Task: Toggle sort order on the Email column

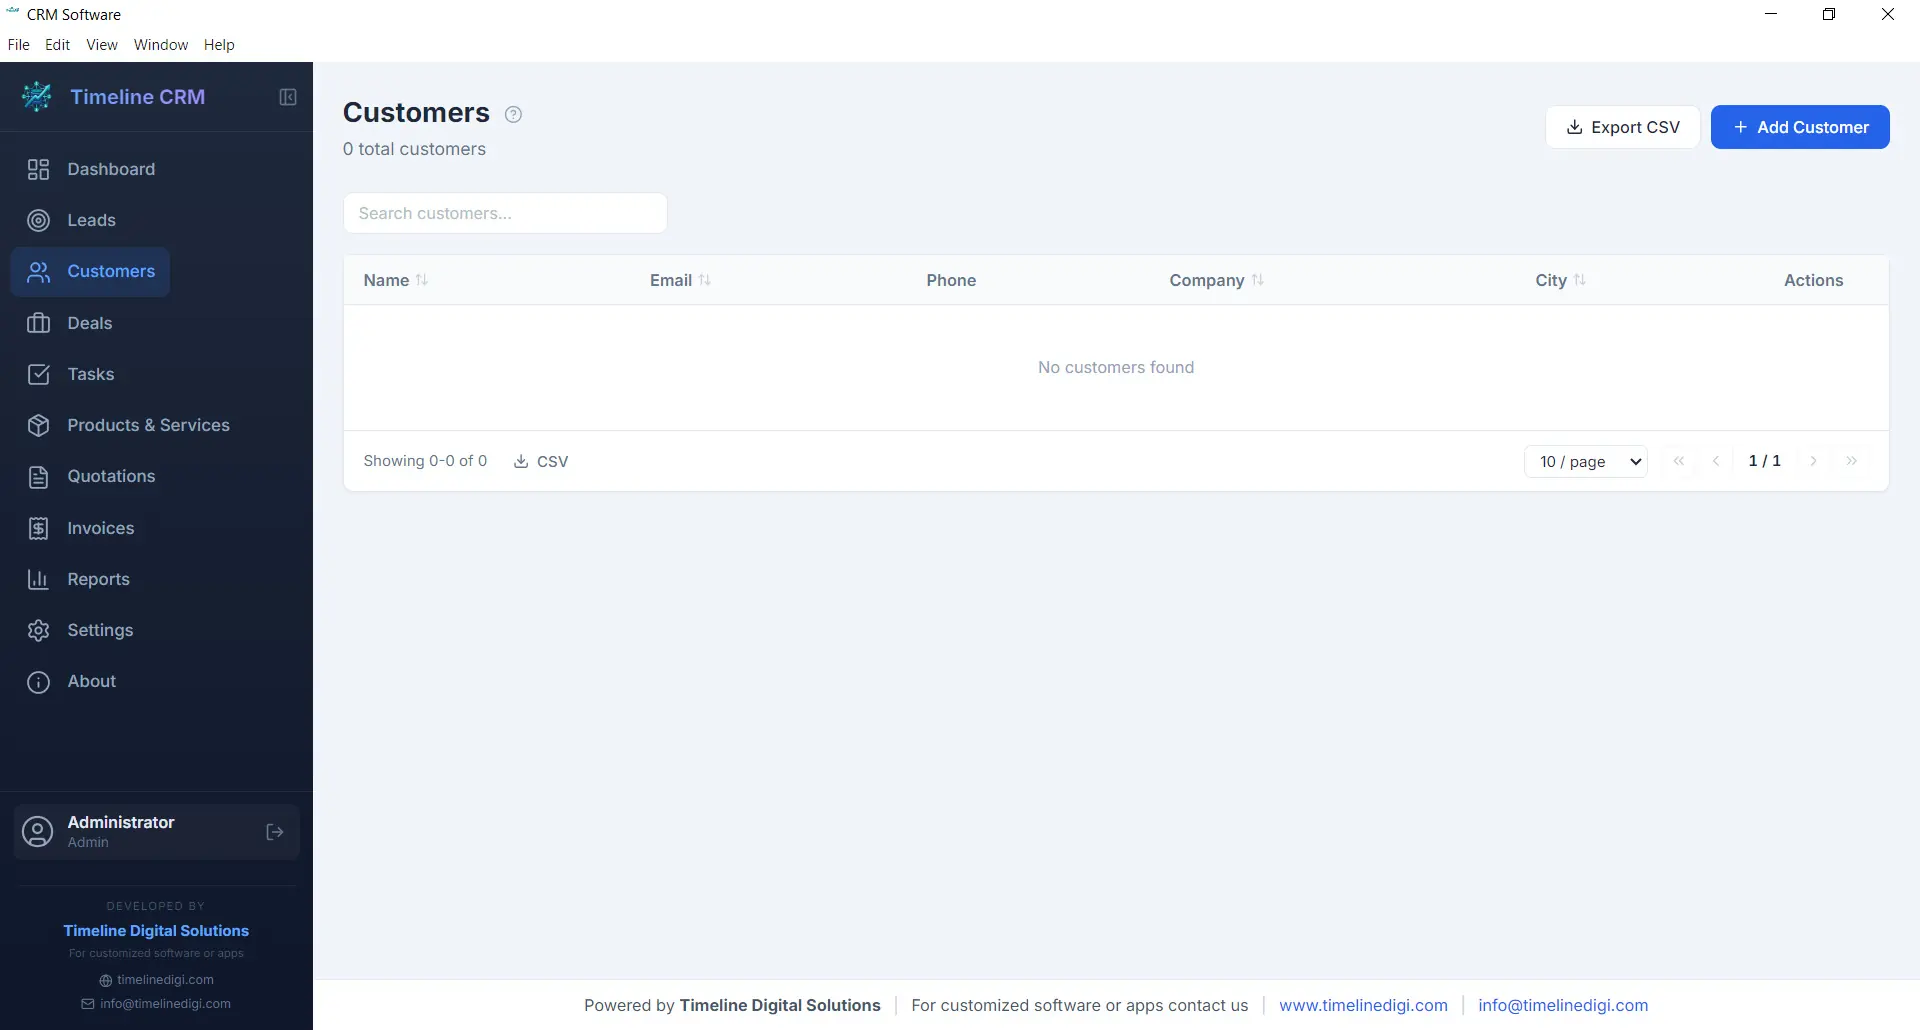Action: (x=707, y=280)
